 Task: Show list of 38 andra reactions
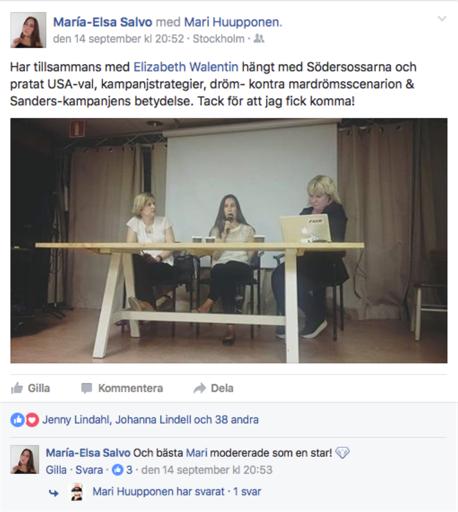[x=237, y=420]
